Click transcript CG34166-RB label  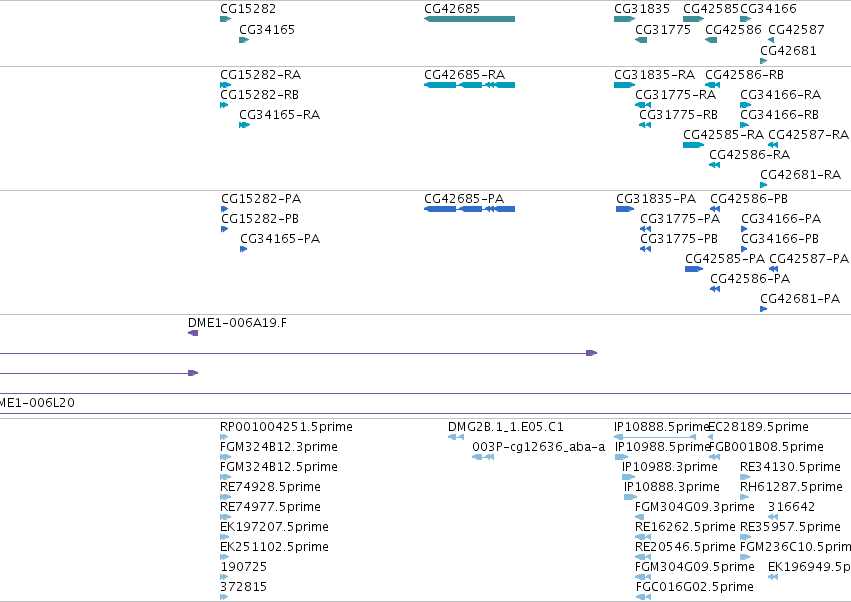coord(779,115)
